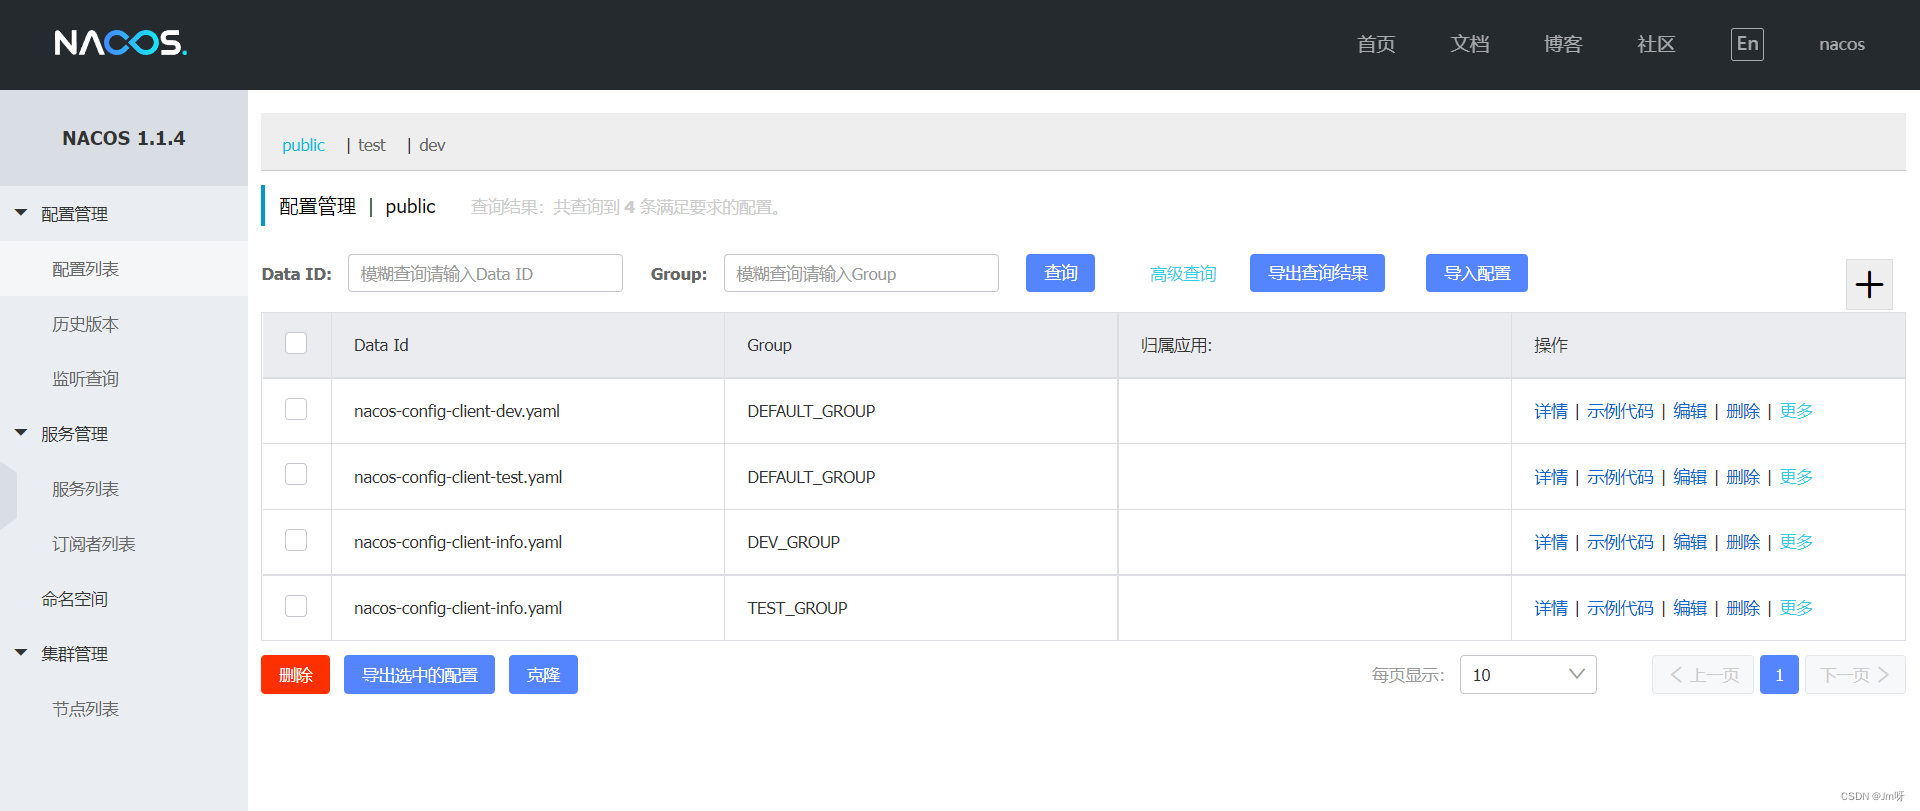
Task: Open the 每页显示 page size dropdown
Action: tap(1528, 675)
